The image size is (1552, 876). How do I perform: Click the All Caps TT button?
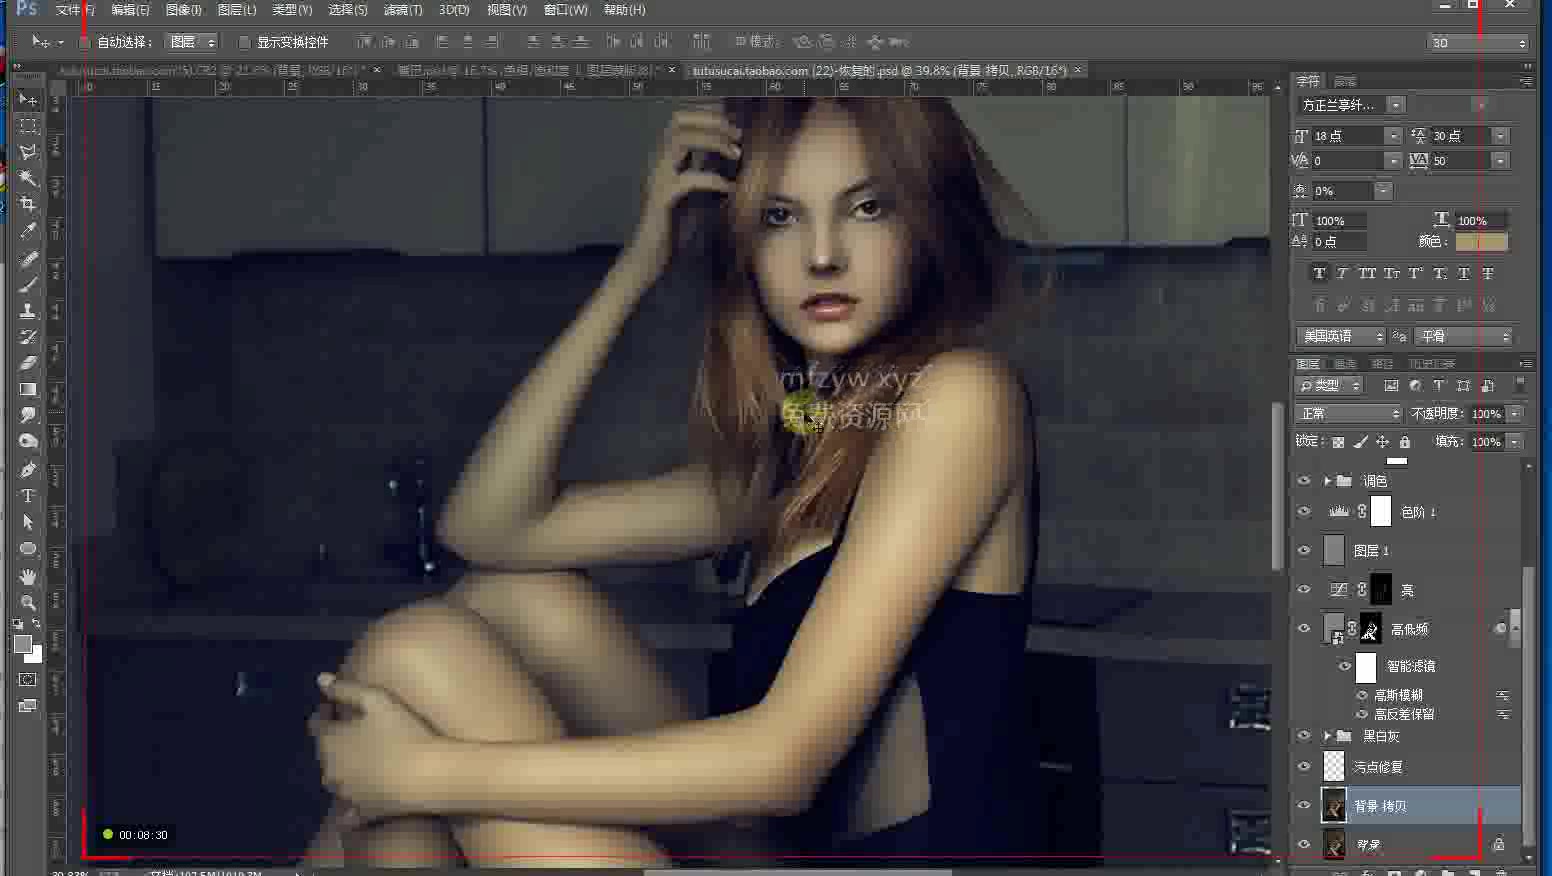tap(1367, 273)
